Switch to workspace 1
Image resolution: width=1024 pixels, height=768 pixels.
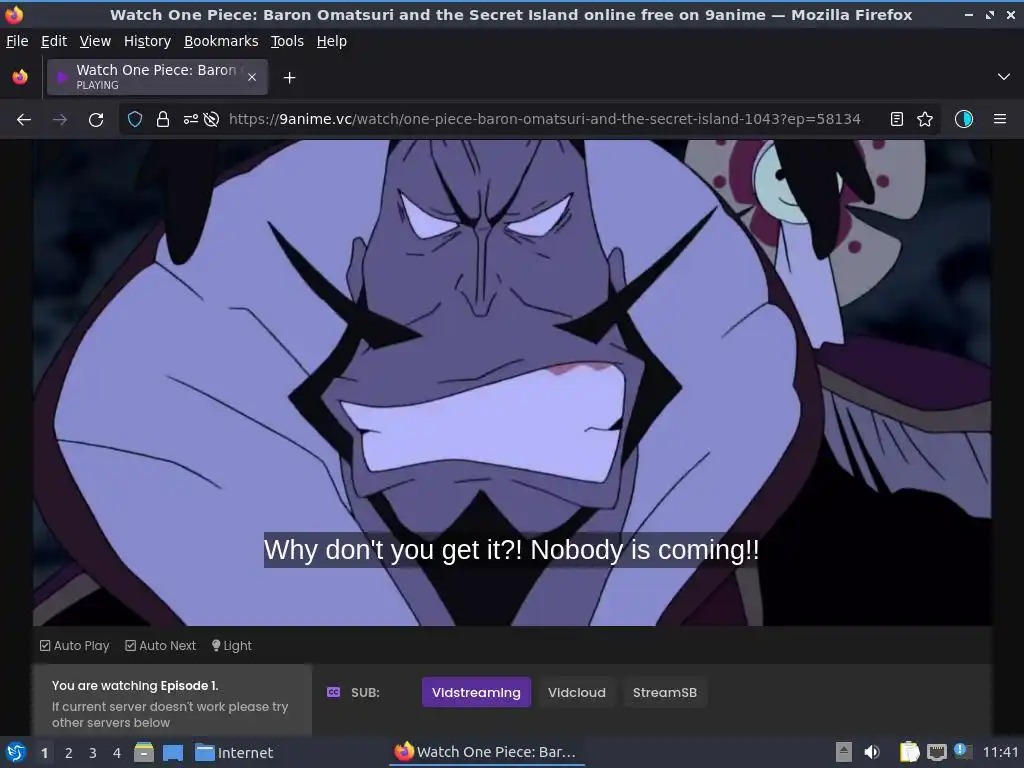tap(44, 753)
